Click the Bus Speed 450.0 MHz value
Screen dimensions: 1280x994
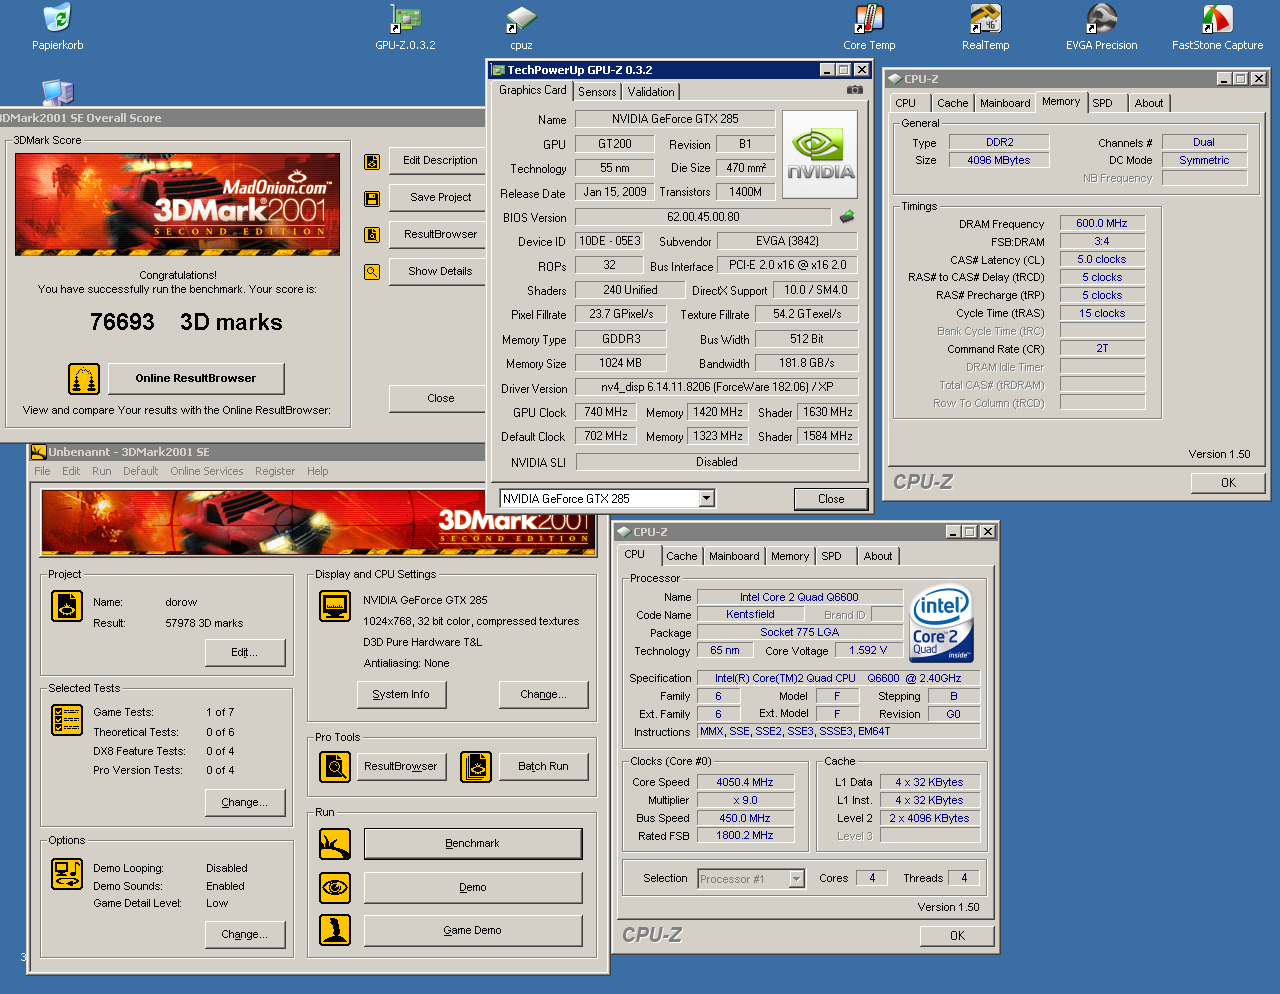pos(745,818)
